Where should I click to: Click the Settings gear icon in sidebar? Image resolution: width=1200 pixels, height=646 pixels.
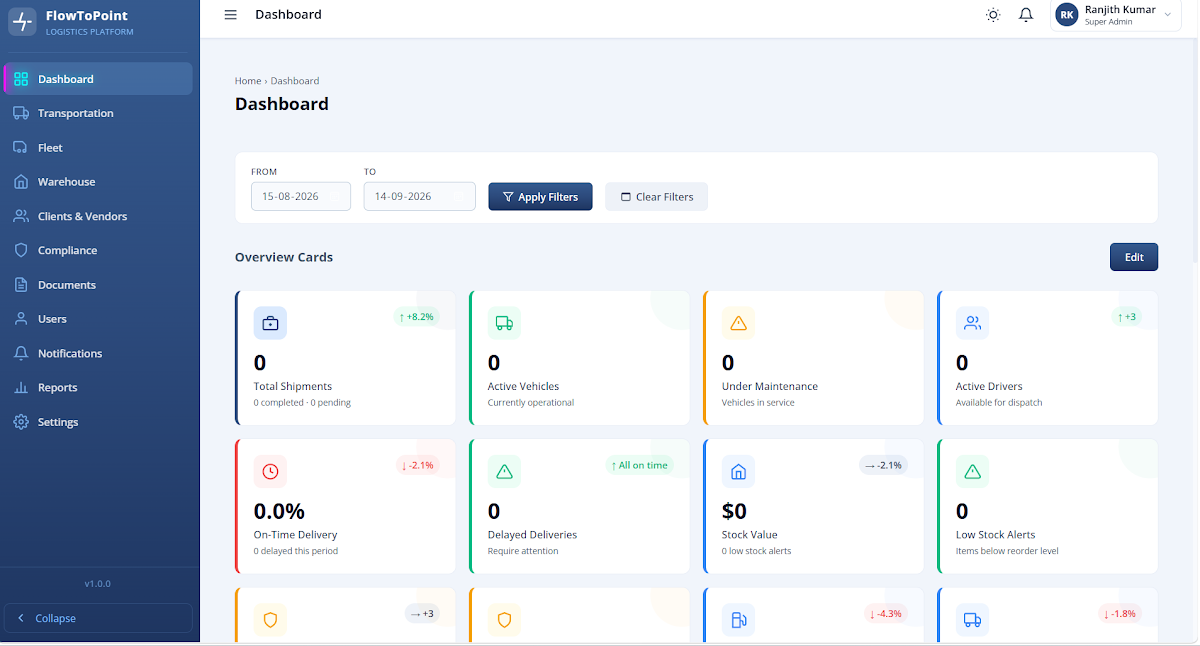[21, 422]
